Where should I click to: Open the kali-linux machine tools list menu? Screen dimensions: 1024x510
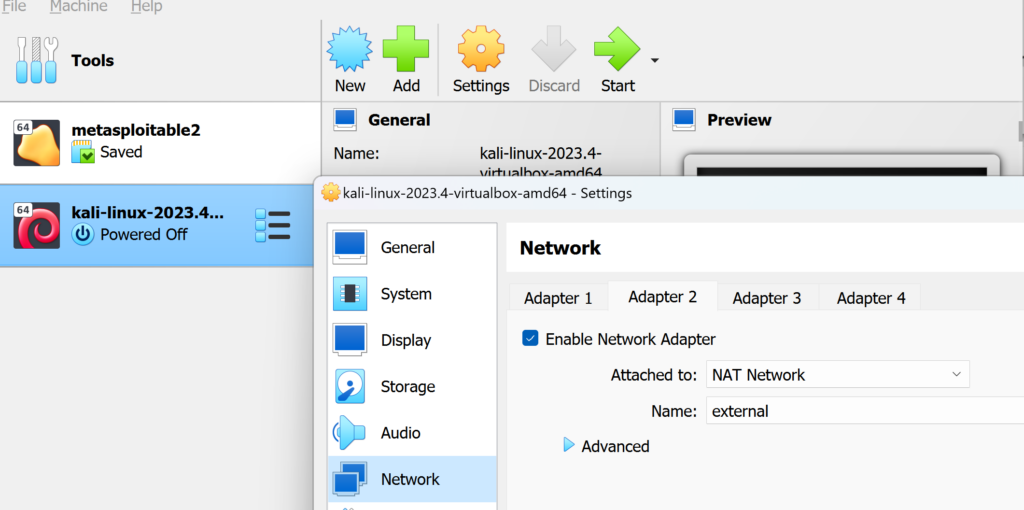(x=272, y=225)
